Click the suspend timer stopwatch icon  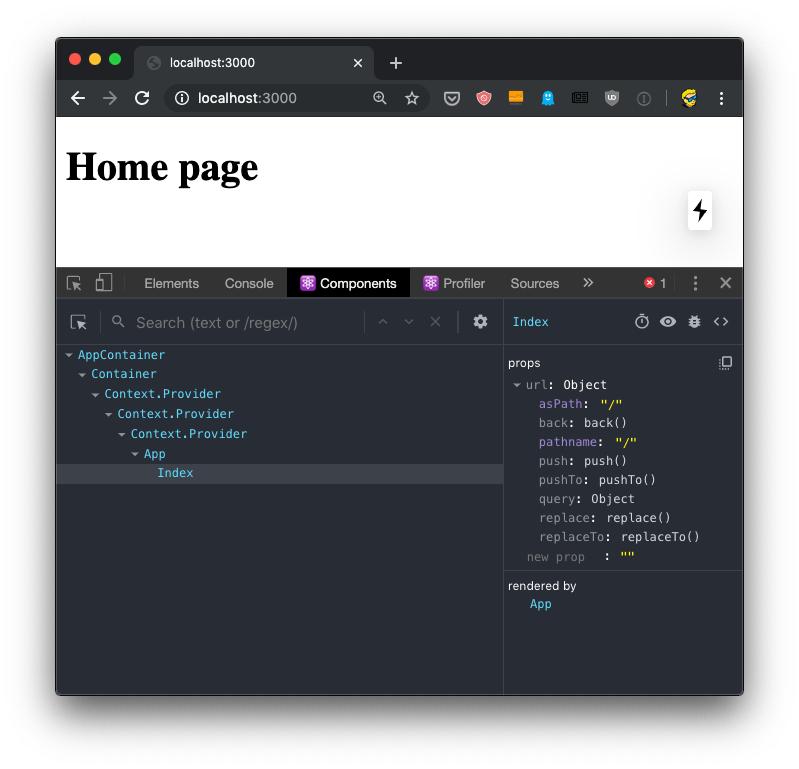coord(642,322)
